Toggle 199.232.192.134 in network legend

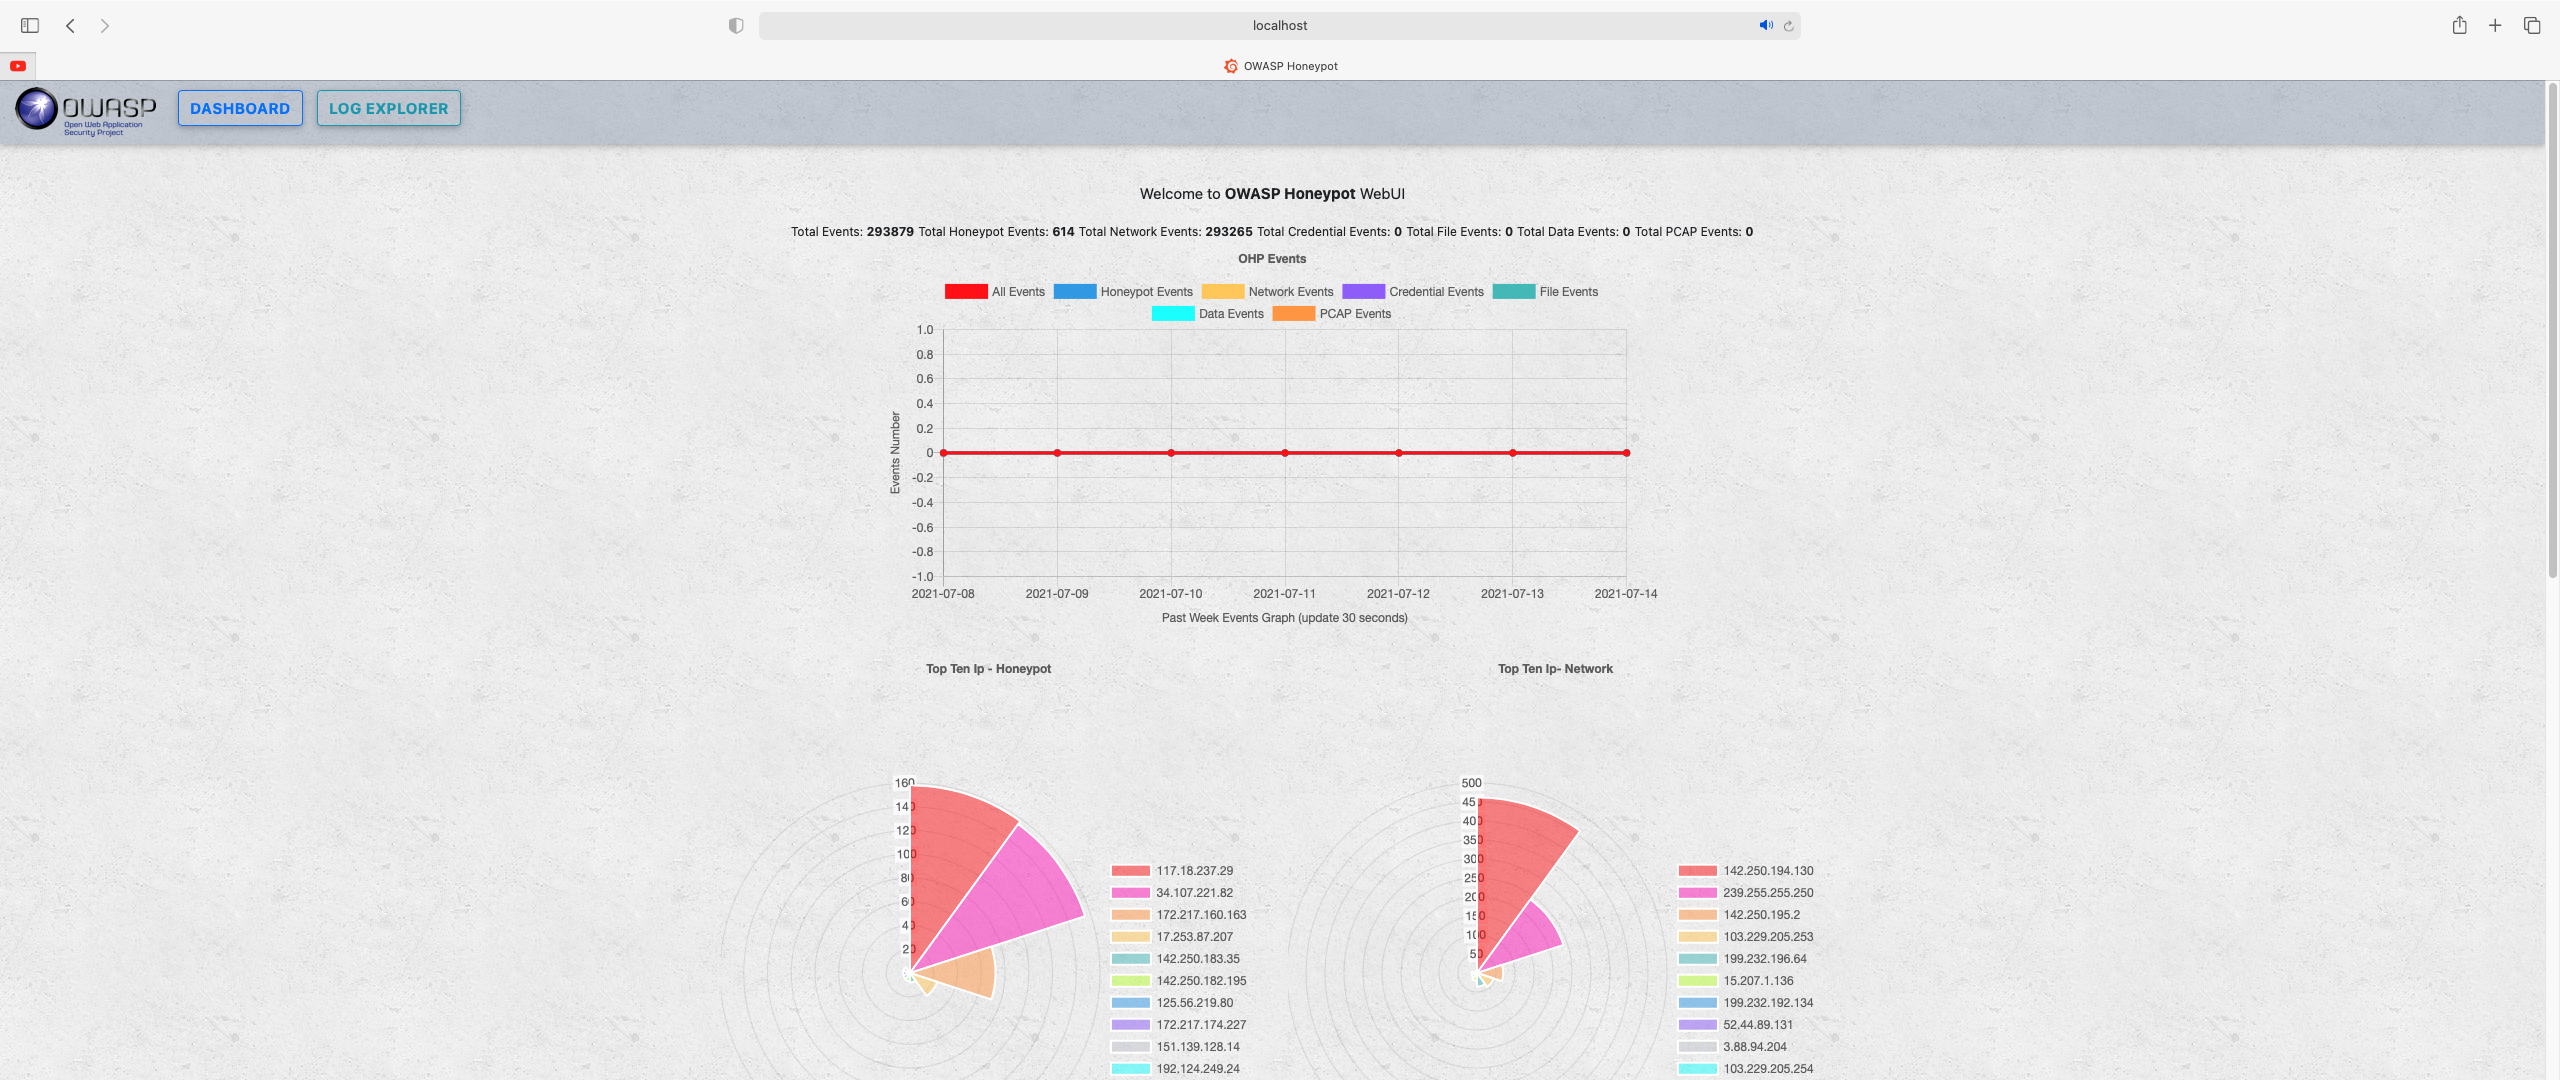click(1698, 1003)
